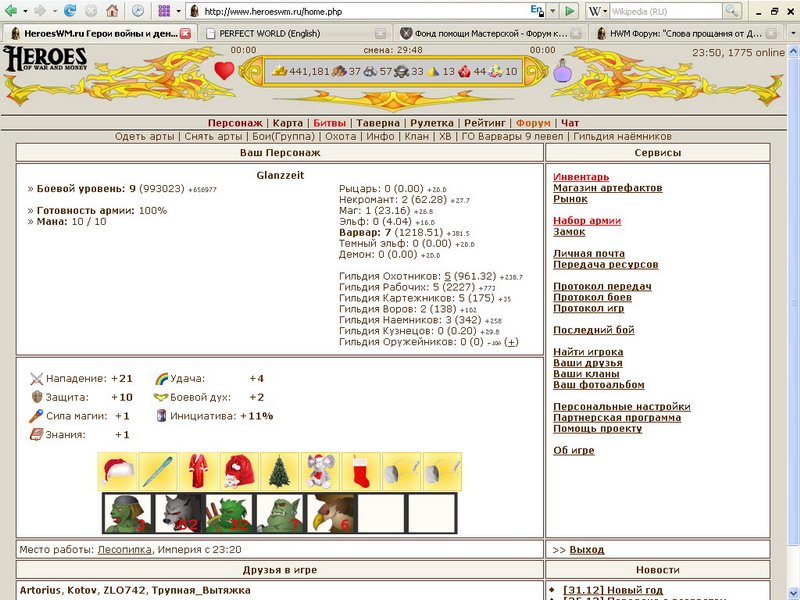800x600 pixels.
Task: Click the Выход logout link
Action: [586, 549]
